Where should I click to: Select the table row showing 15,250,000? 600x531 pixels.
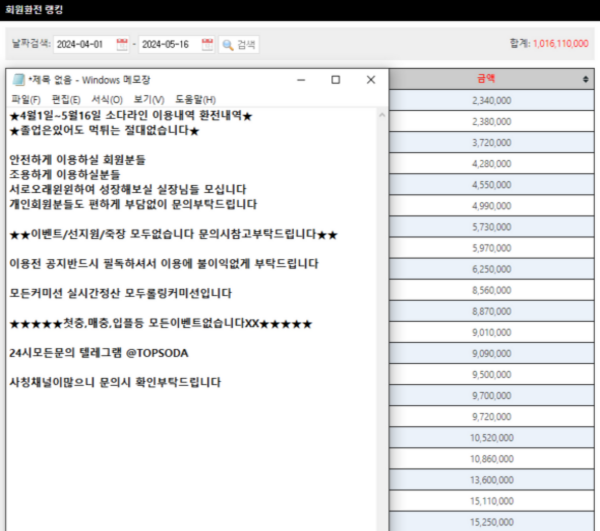tap(491, 522)
